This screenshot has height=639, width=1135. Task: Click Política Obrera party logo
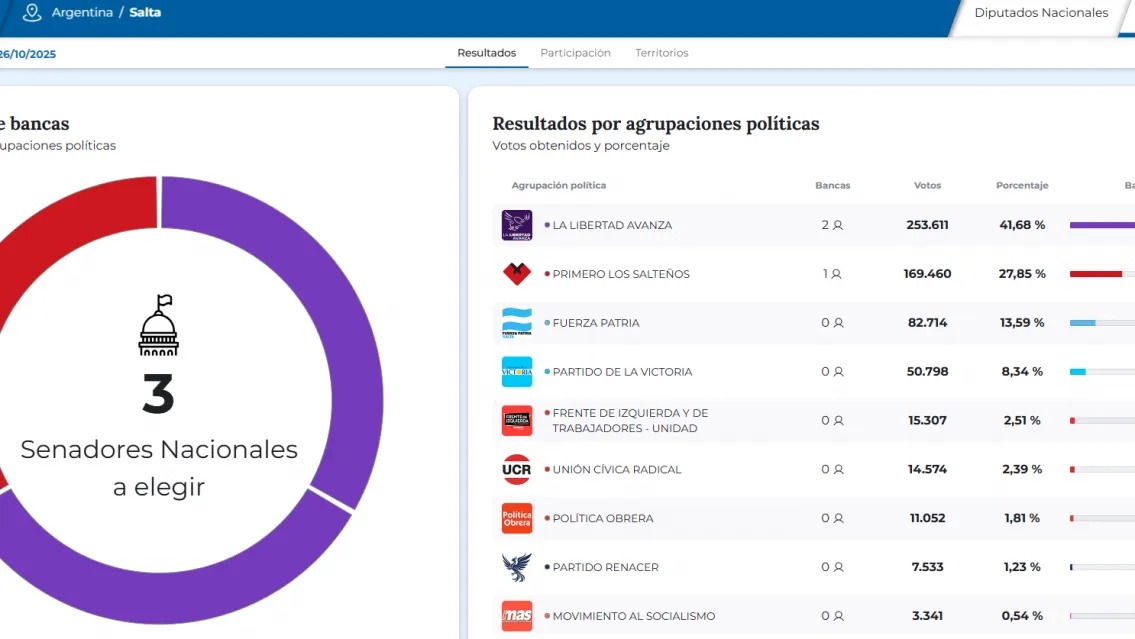coord(516,518)
